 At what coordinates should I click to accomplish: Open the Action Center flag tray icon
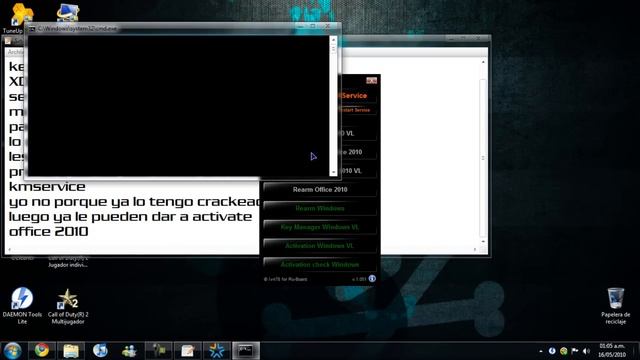pyautogui.click(x=575, y=351)
